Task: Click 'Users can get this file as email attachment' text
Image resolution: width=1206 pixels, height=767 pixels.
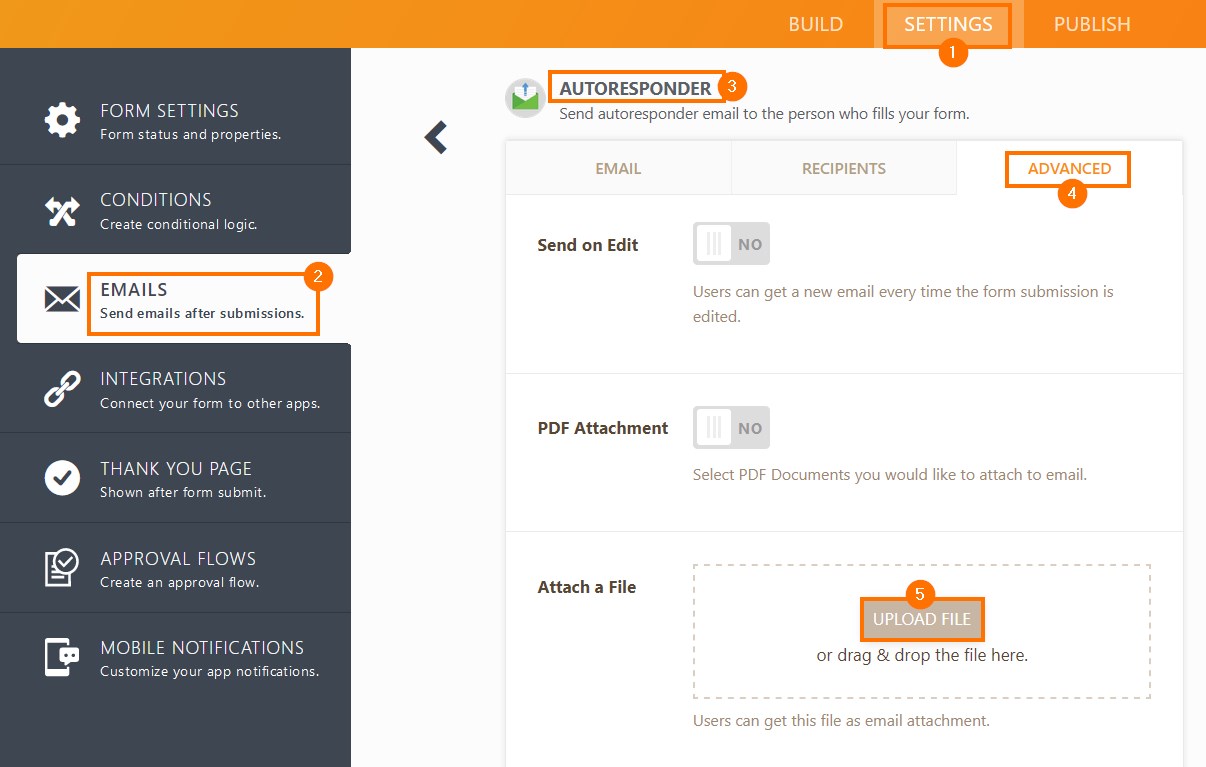Action: (x=841, y=720)
